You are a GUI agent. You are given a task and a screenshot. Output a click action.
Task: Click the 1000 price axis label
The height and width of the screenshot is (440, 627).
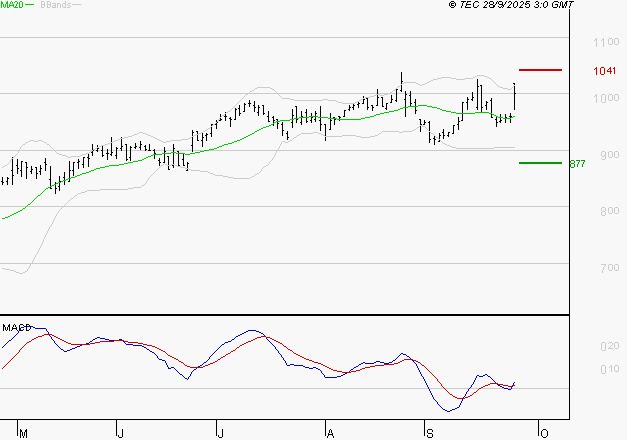606,98
